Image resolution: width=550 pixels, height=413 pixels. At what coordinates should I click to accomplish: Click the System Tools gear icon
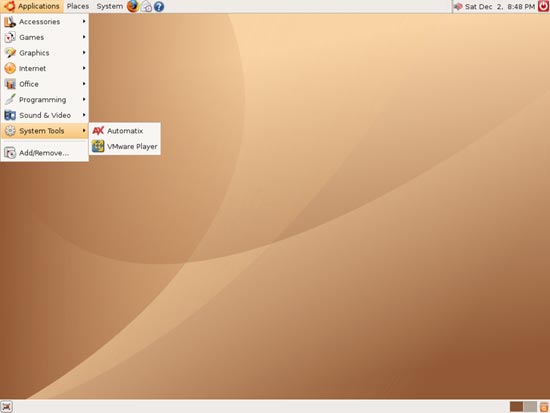pos(10,131)
